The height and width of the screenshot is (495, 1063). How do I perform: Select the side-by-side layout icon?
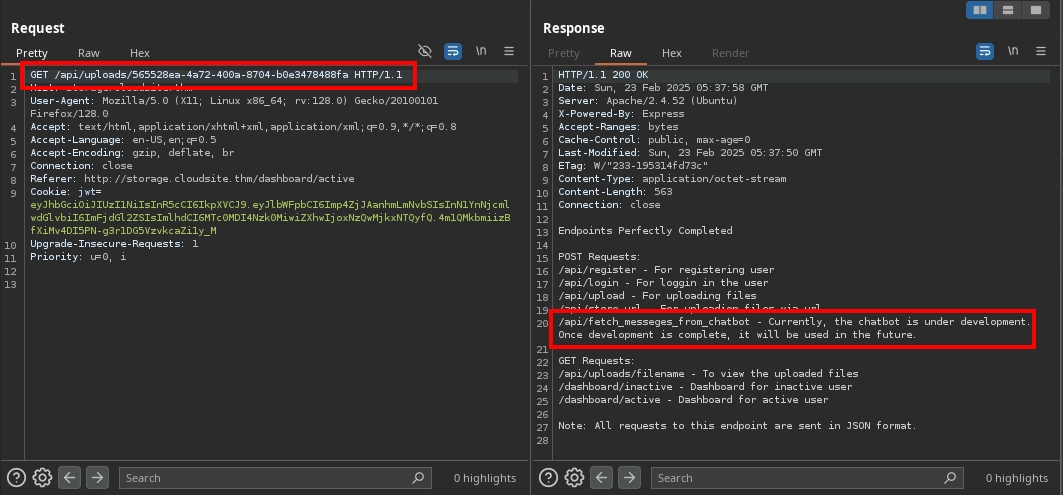coord(980,9)
